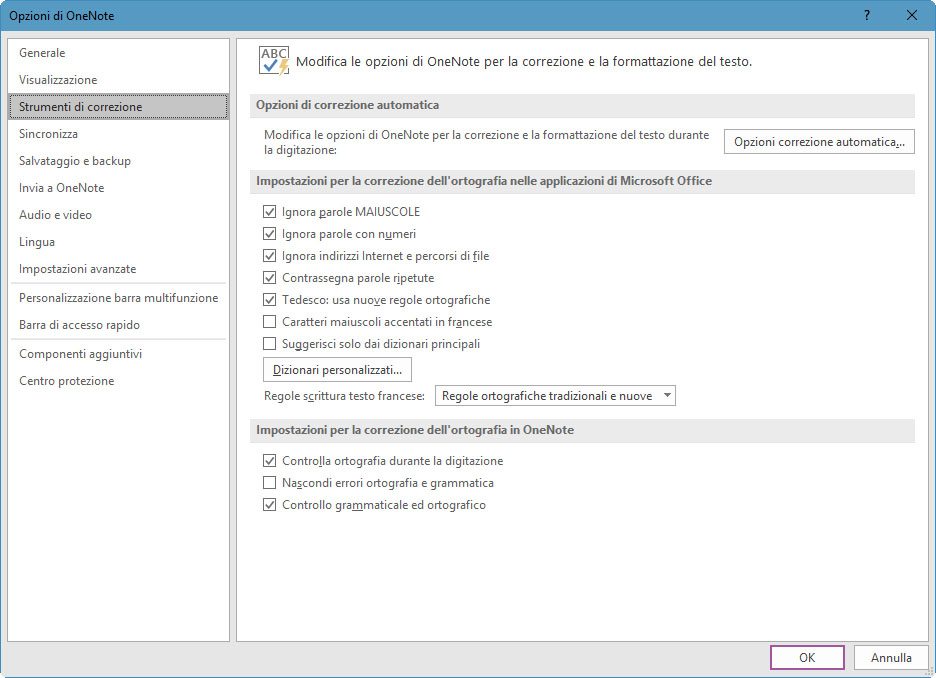The image size is (936, 678).
Task: Select Salvataggio e backup category
Action: point(75,161)
